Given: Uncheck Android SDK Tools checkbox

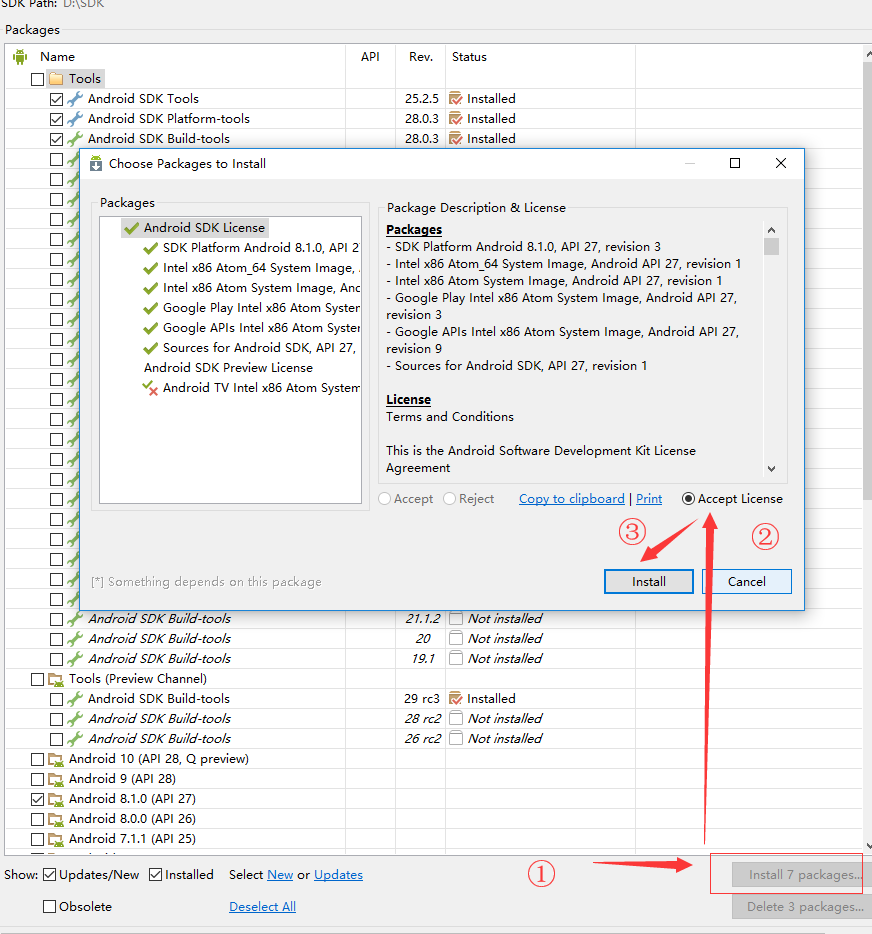Looking at the screenshot, I should (57, 99).
